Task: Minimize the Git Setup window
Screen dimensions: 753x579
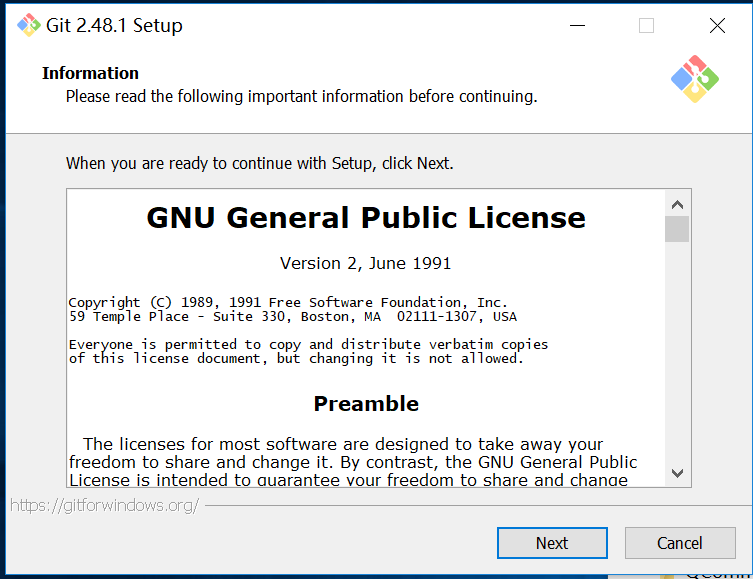Action: 577,25
